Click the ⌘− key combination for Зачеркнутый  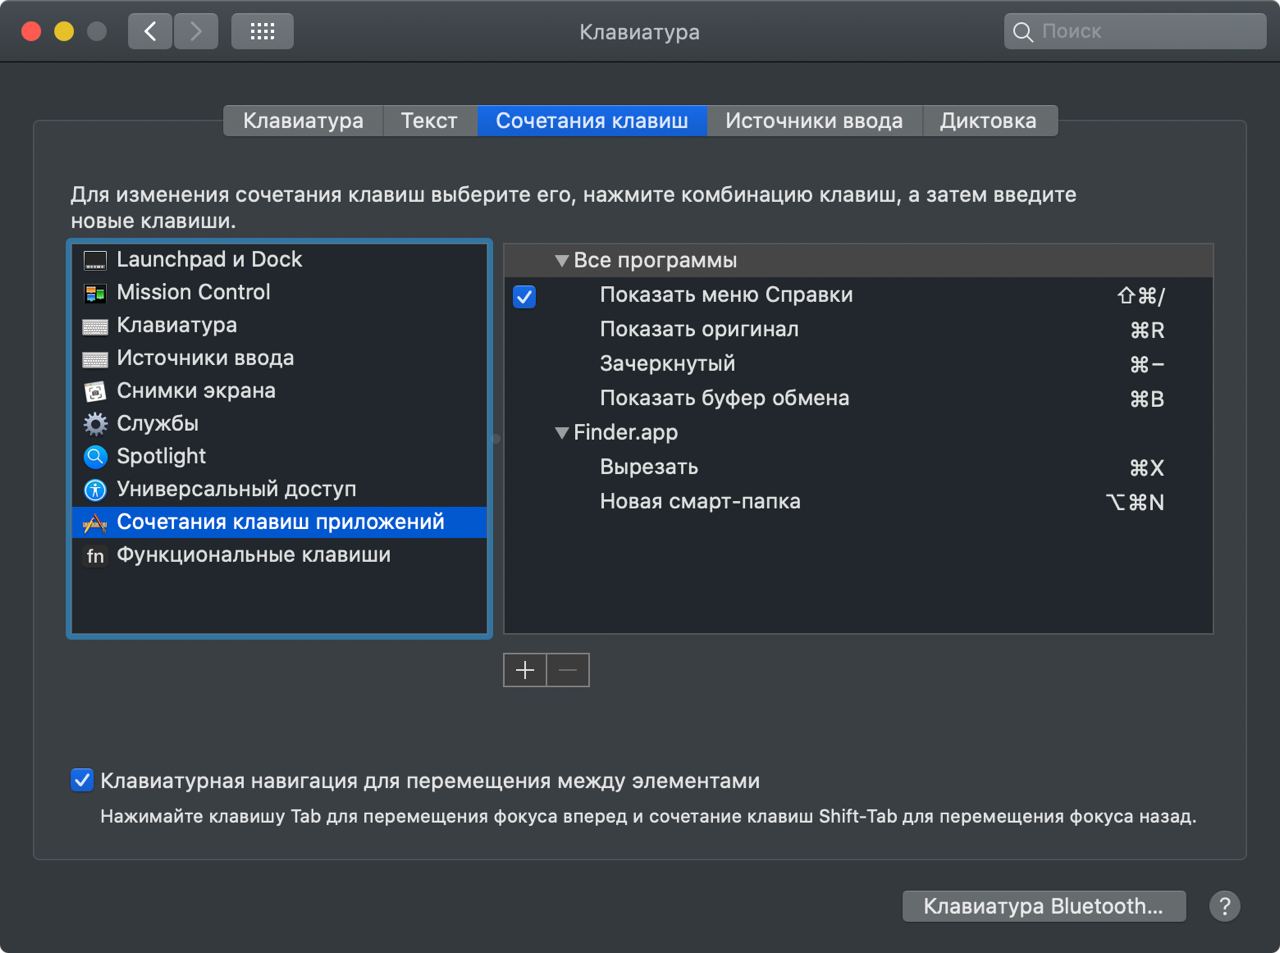point(1147,365)
